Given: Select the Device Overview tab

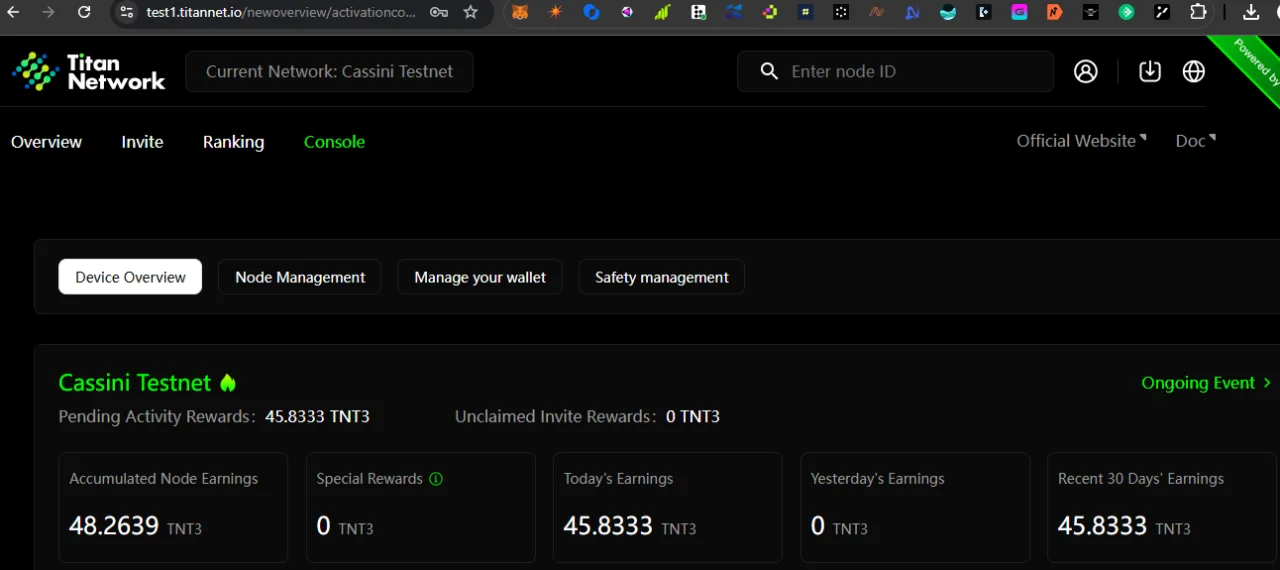Looking at the screenshot, I should click(x=130, y=277).
